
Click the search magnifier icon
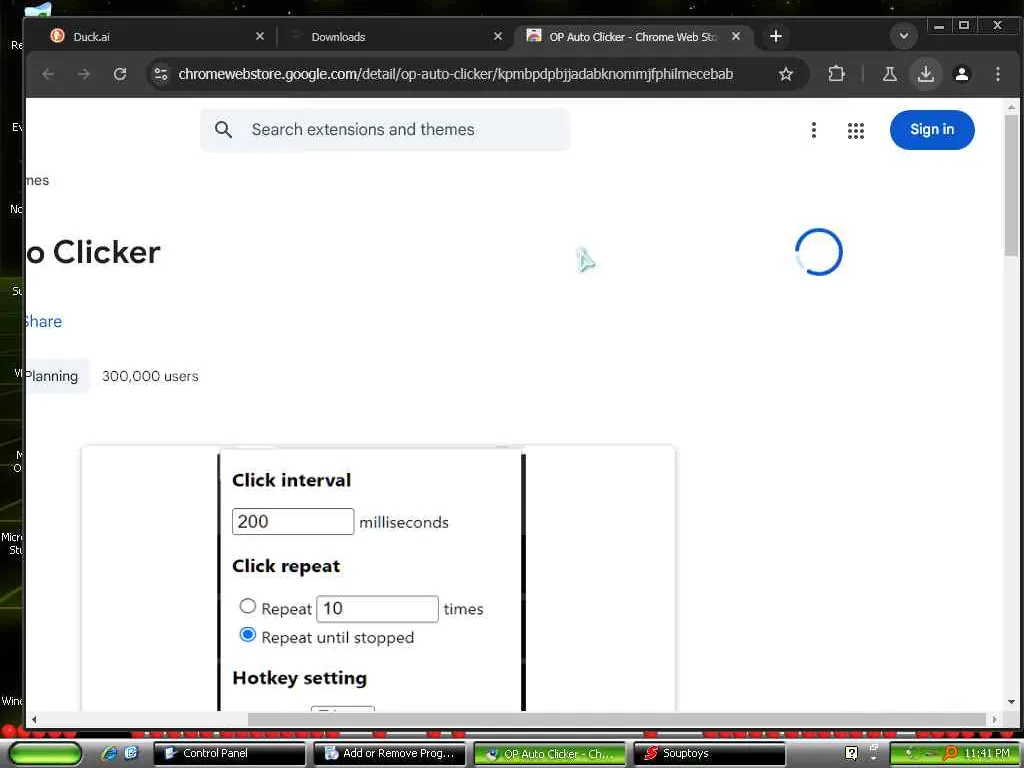(x=223, y=129)
